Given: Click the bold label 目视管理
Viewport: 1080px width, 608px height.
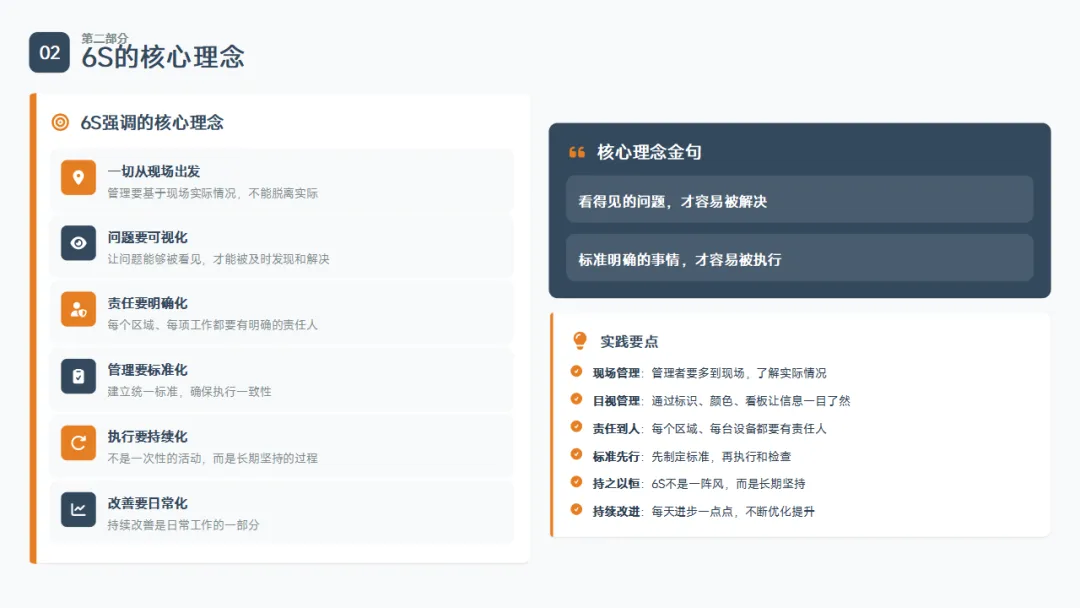Looking at the screenshot, I should point(616,401).
